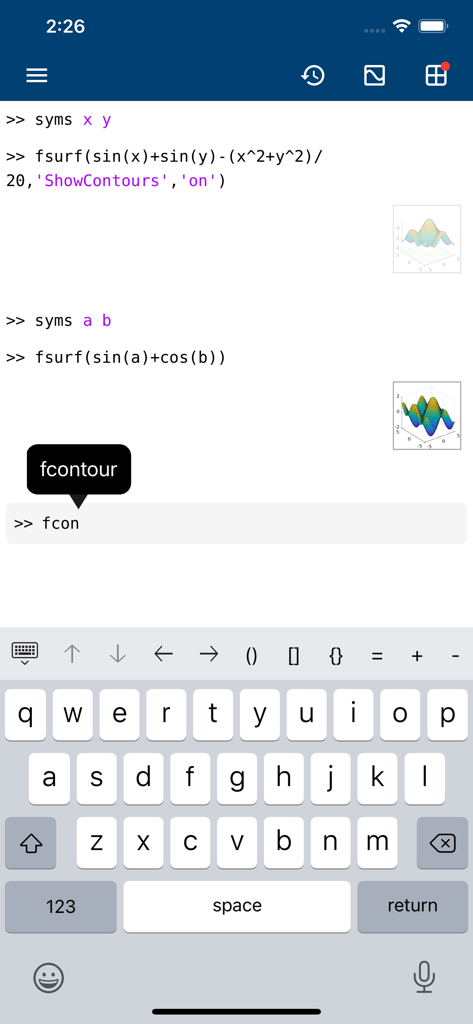Open the contour surface plot thumbnail

coord(427,239)
